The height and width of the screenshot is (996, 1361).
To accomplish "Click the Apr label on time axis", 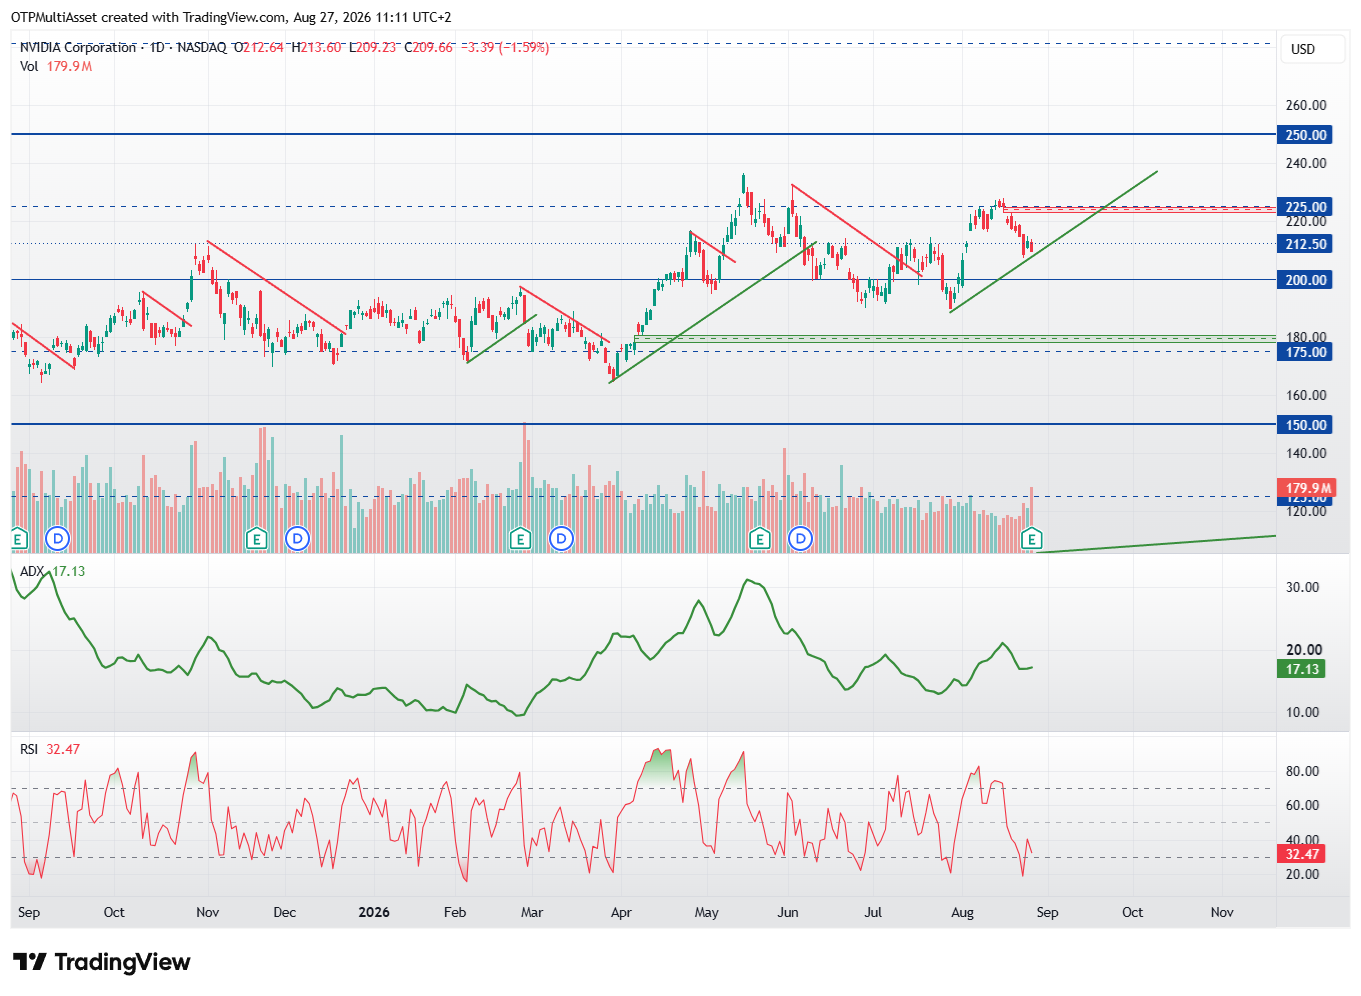I will pyautogui.click(x=621, y=912).
